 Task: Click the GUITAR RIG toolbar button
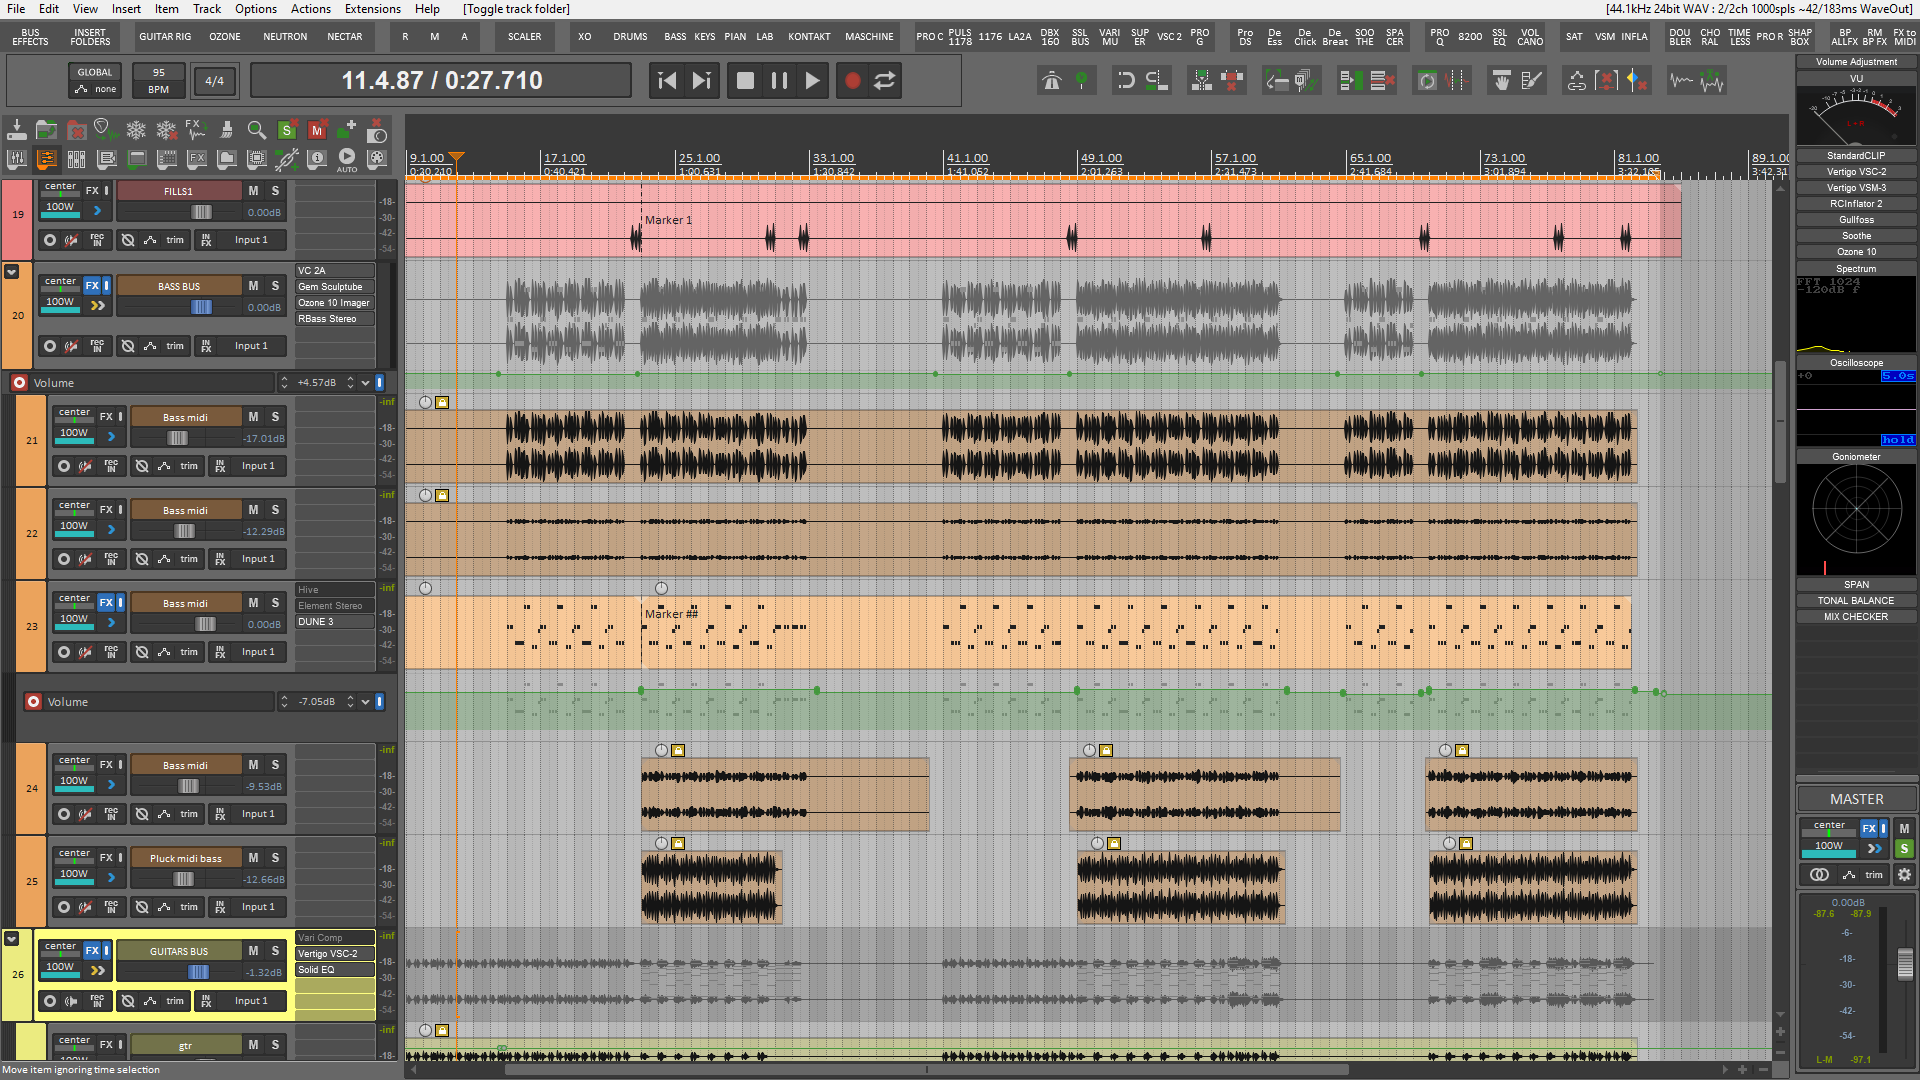[x=165, y=37]
